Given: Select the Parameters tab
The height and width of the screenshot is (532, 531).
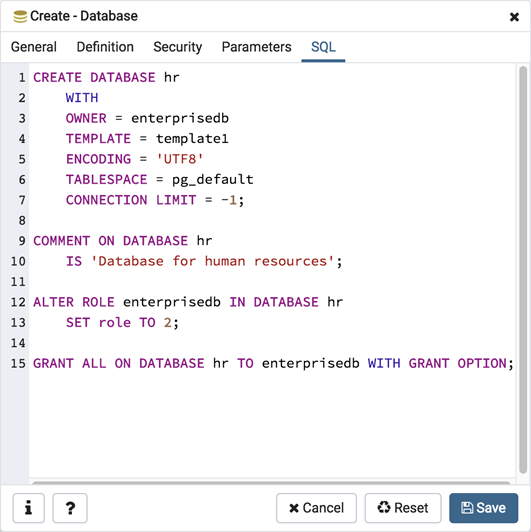Looking at the screenshot, I should 257,47.
